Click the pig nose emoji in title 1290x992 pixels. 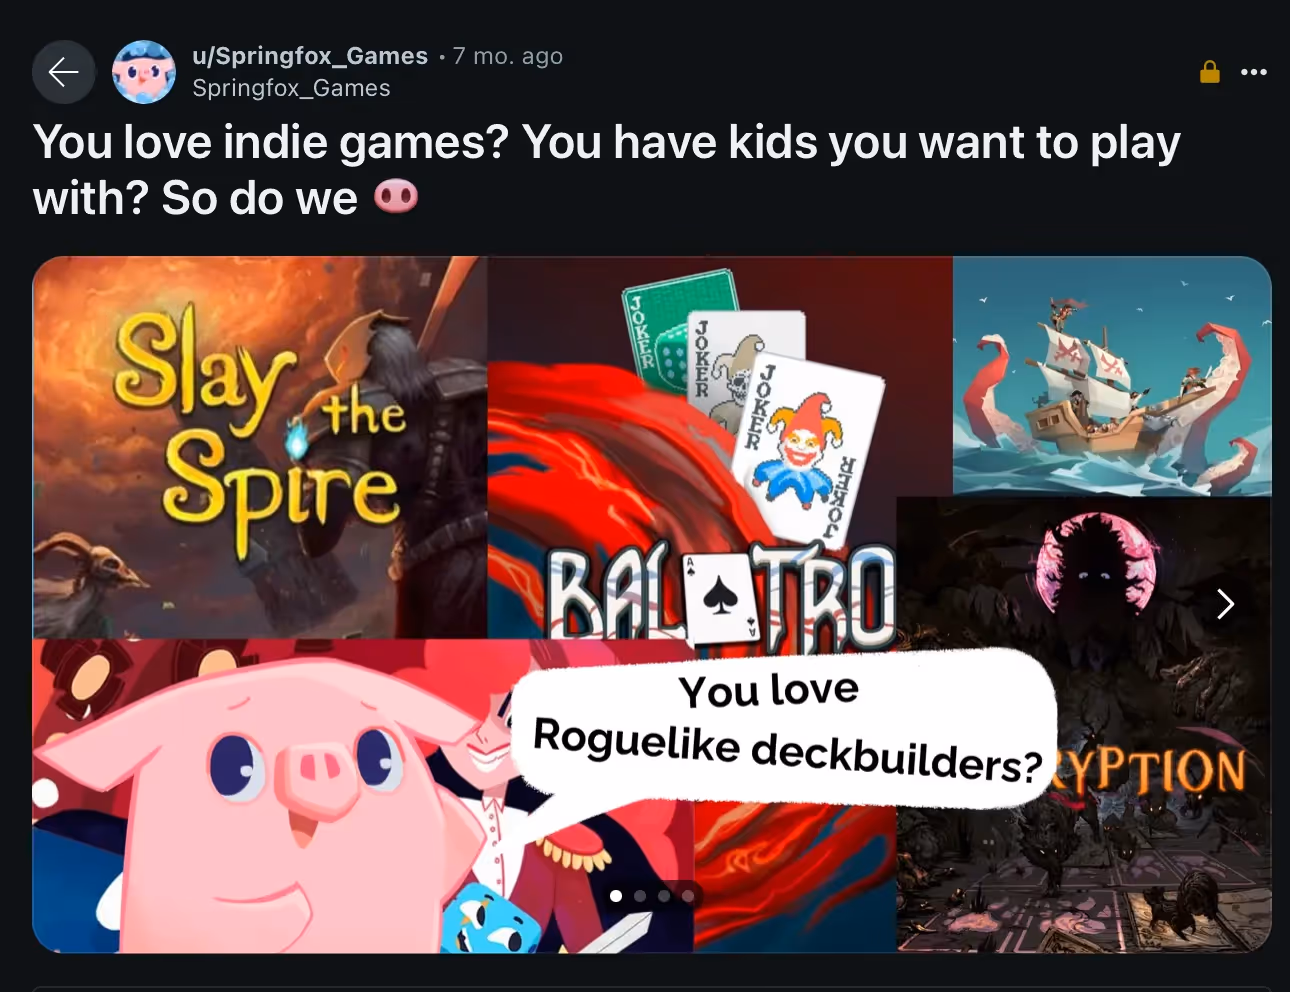[x=396, y=196]
